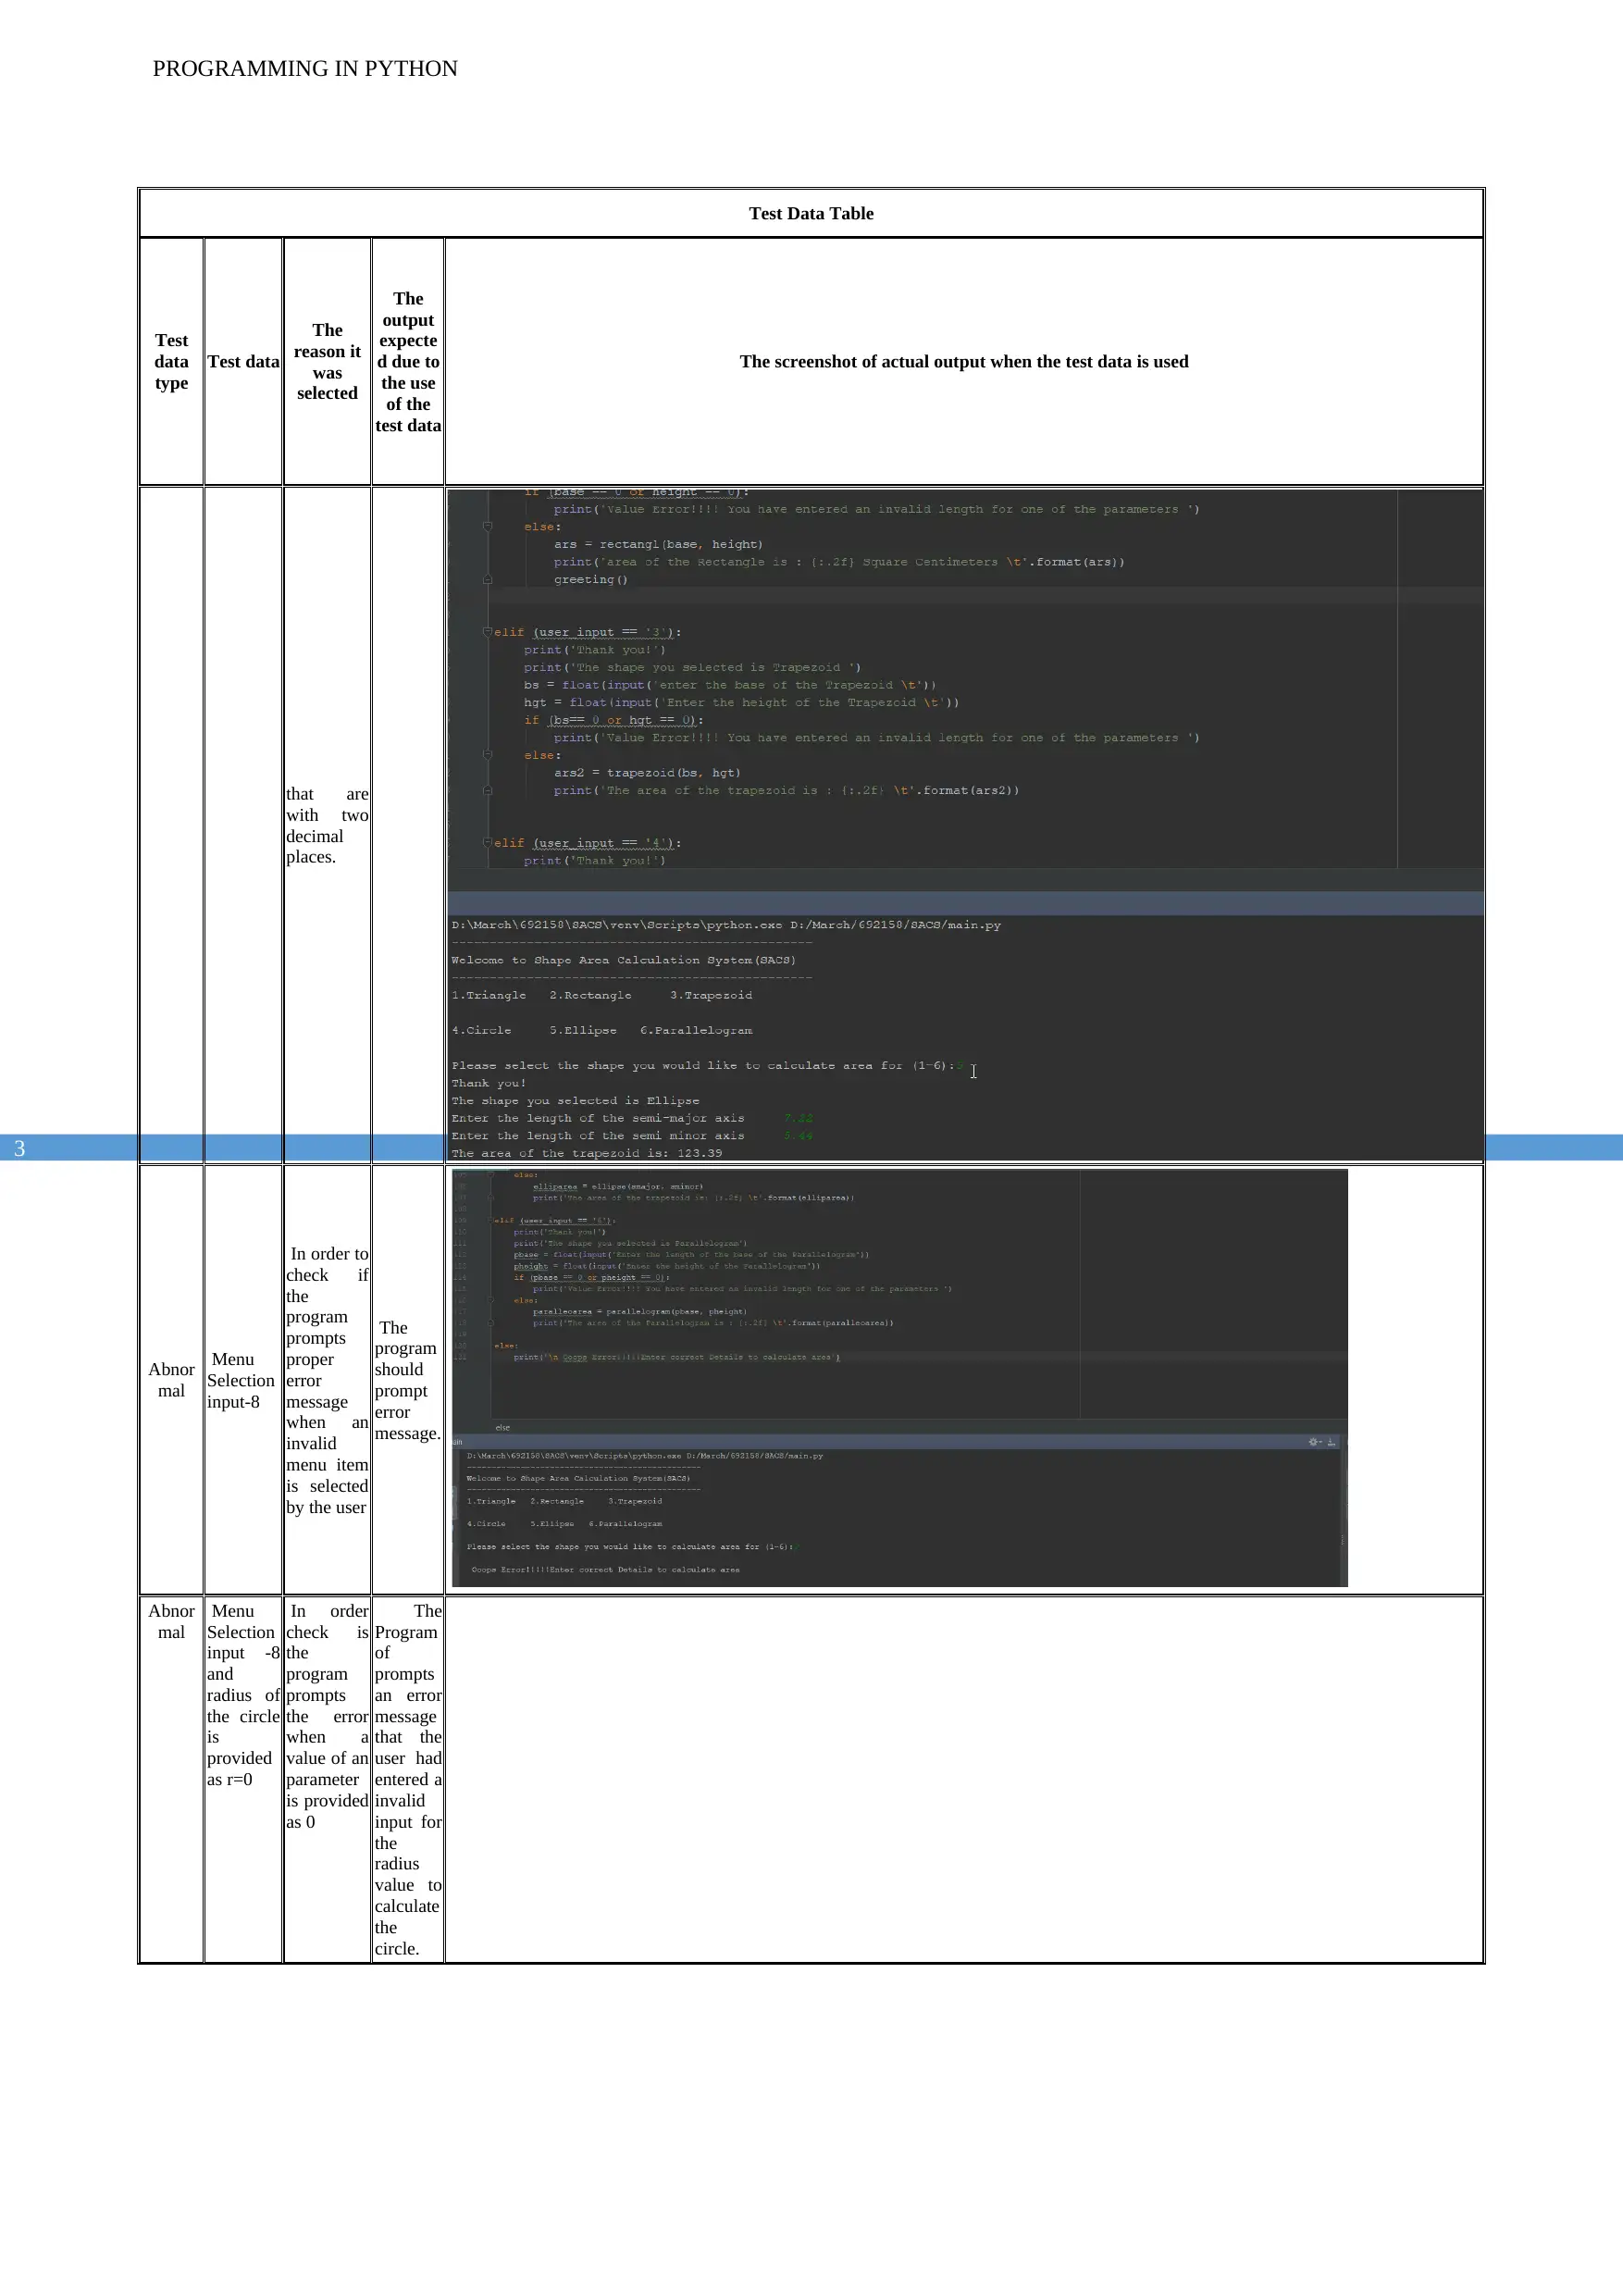Collapse the fold marker at elif user_input == '4'
Screen dimensions: 1623x2296
(487, 843)
